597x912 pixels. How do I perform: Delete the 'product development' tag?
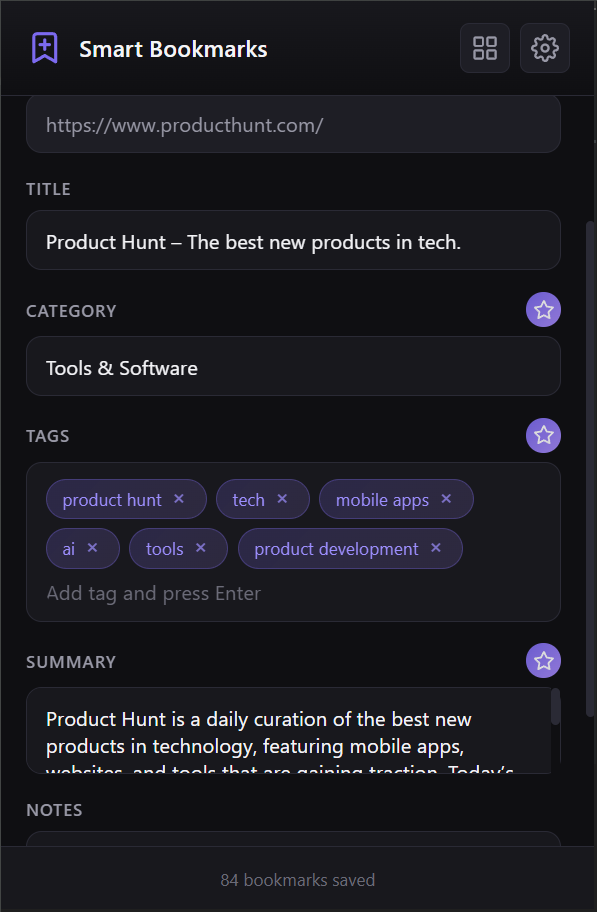[x=435, y=548]
